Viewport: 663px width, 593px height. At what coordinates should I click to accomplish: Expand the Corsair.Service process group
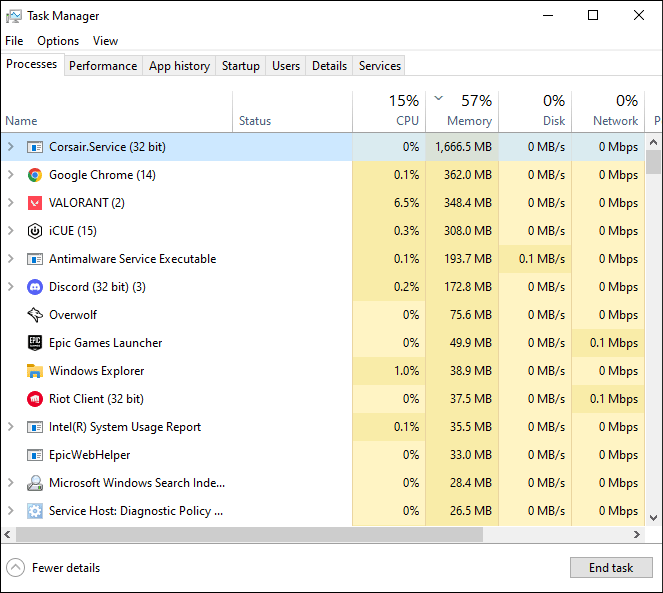coord(11,147)
